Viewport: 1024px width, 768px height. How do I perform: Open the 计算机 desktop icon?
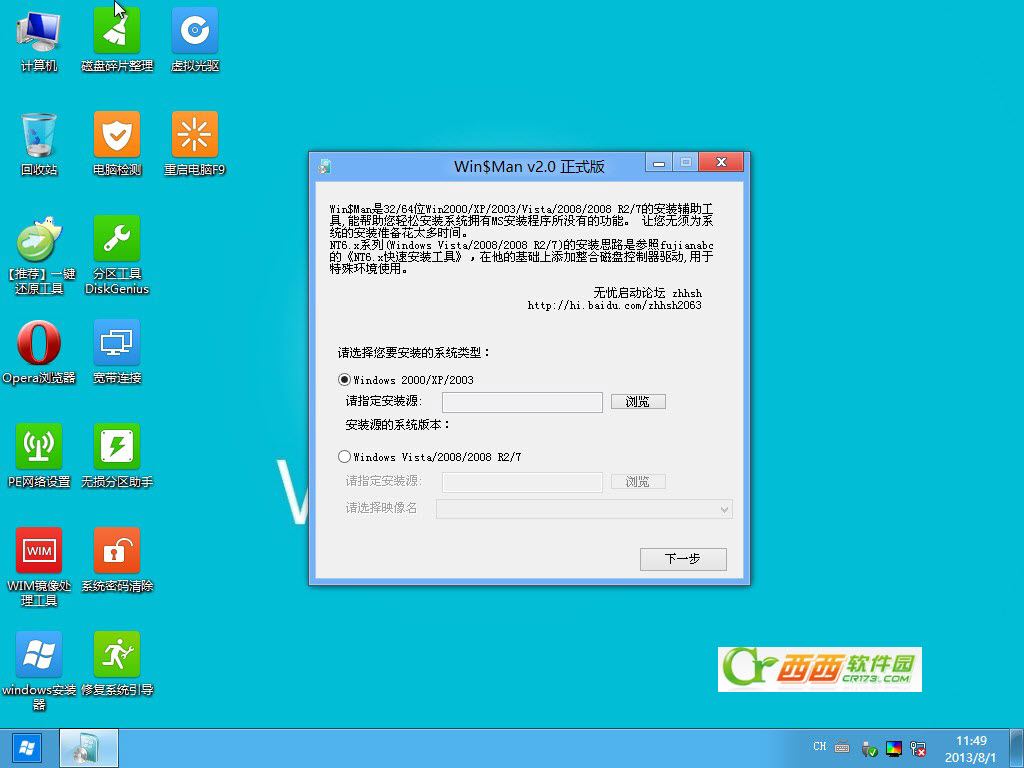point(39,39)
